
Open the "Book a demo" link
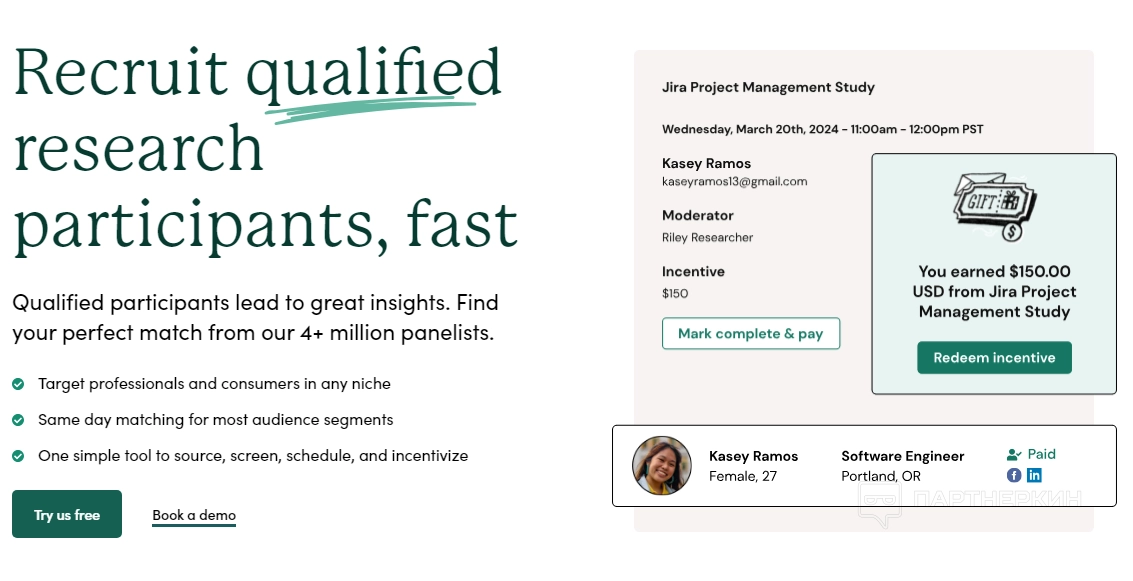coord(194,515)
